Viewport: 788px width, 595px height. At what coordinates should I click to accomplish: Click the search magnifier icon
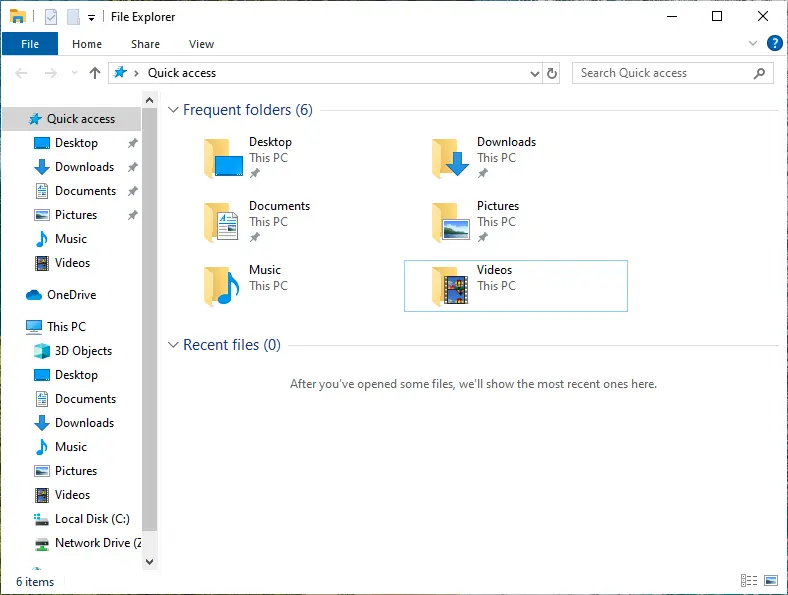point(759,73)
